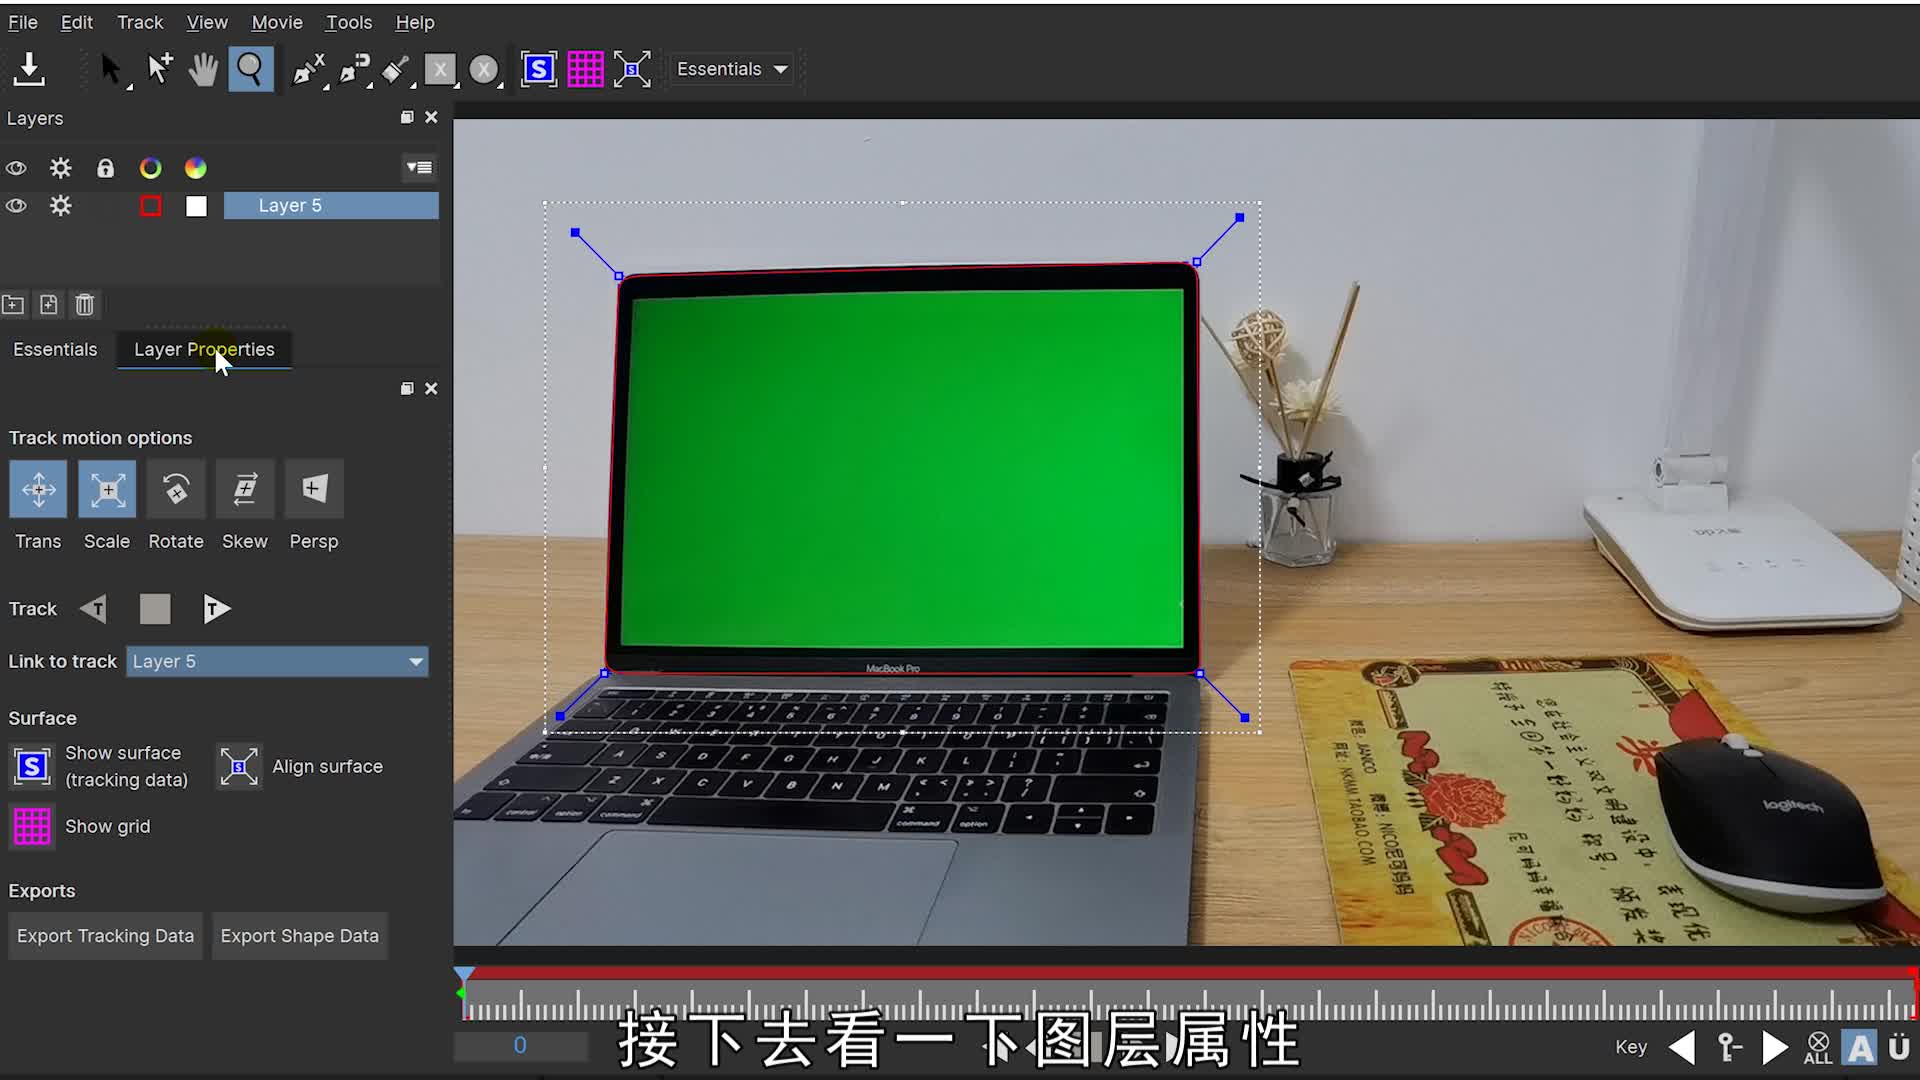
Task: Click the red Layer 5 color swatch
Action: click(x=151, y=206)
